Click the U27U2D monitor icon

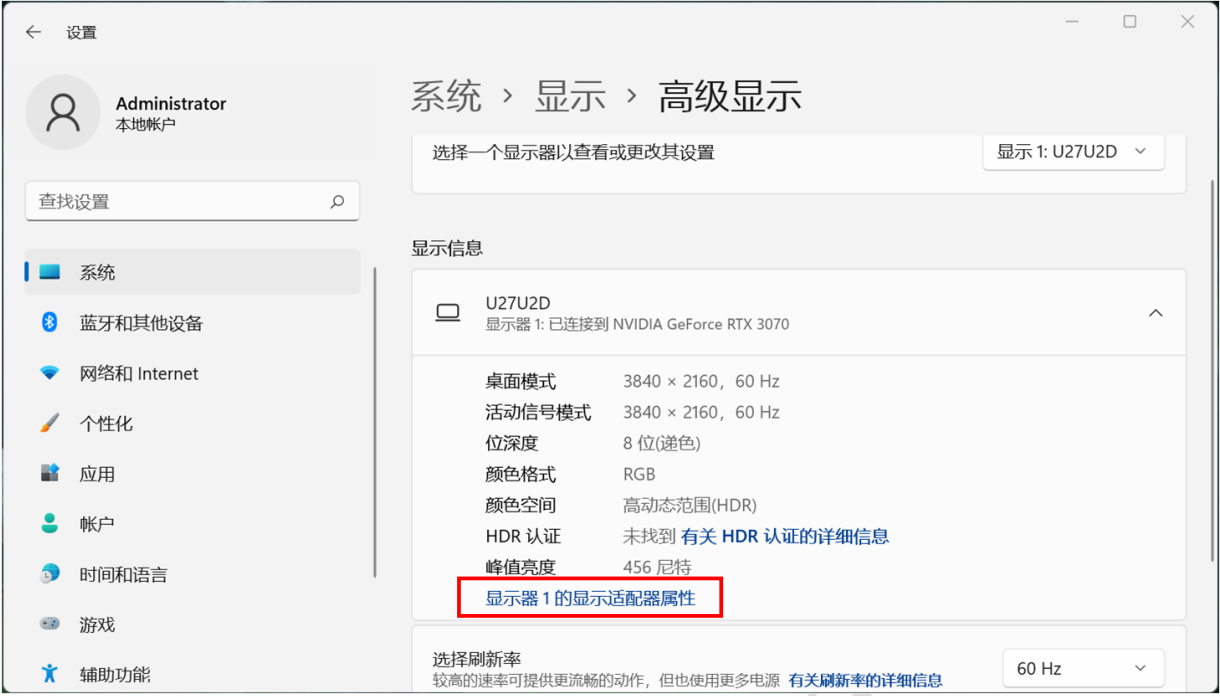coord(448,313)
